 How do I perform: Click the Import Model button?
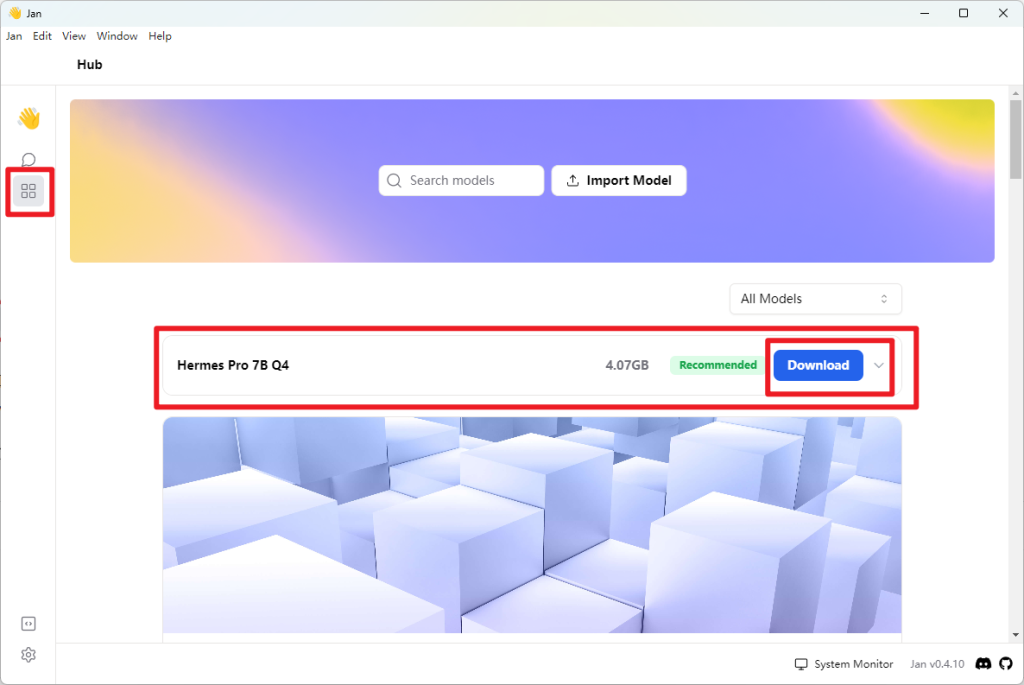[x=619, y=181]
